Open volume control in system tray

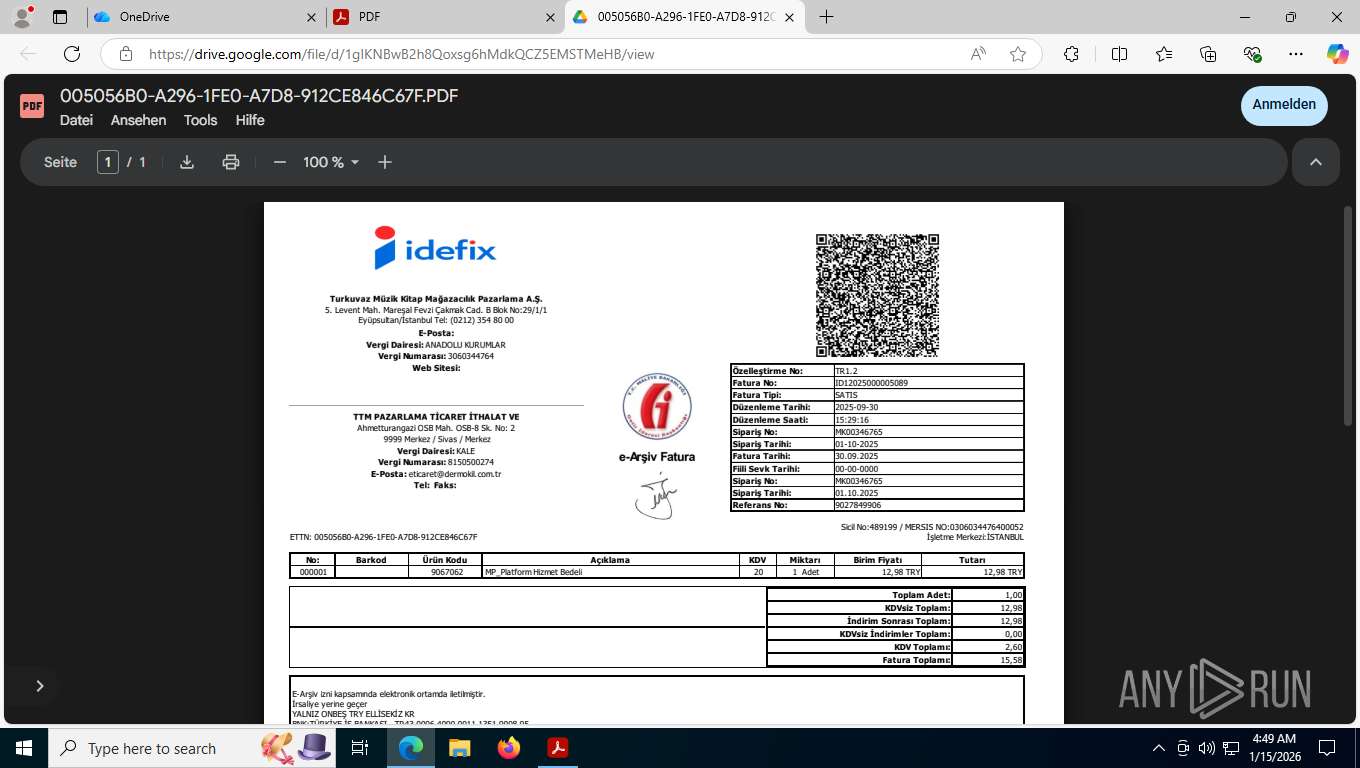1207,748
